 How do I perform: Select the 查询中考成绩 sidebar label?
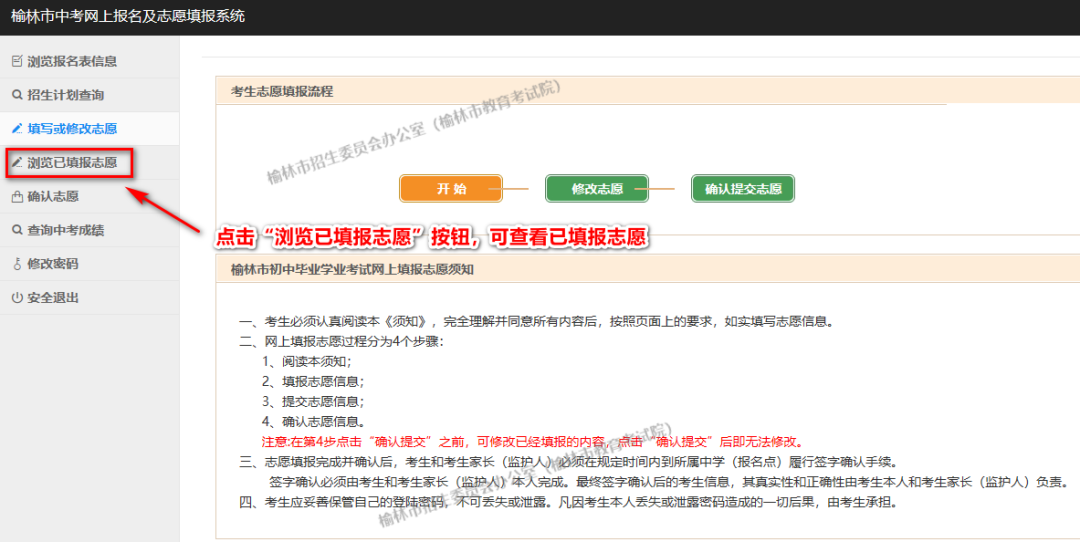[x=66, y=230]
